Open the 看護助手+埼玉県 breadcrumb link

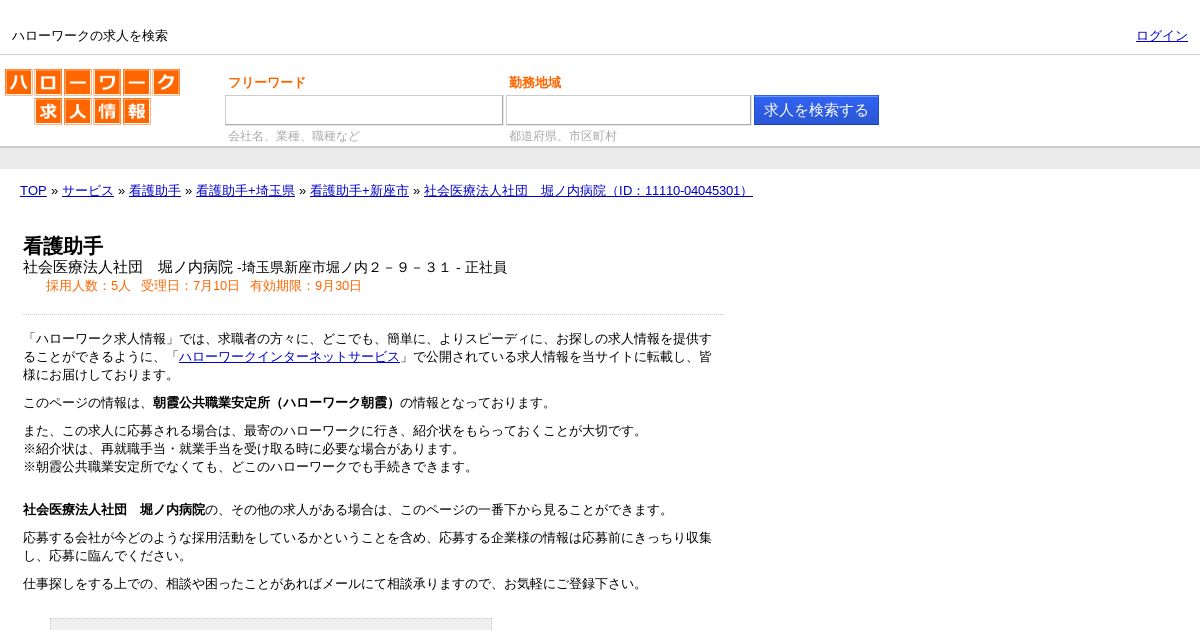(x=245, y=191)
